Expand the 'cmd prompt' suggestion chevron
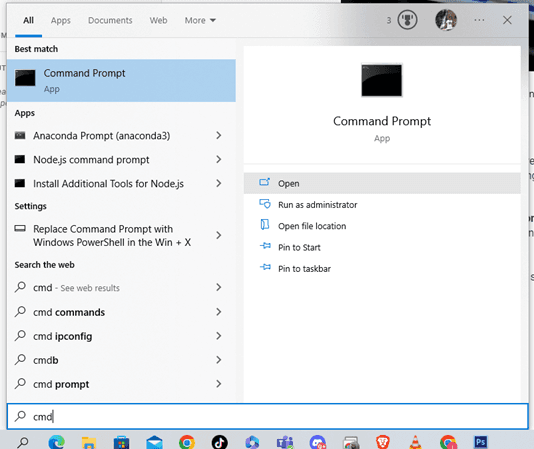The width and height of the screenshot is (534, 449). point(219,384)
